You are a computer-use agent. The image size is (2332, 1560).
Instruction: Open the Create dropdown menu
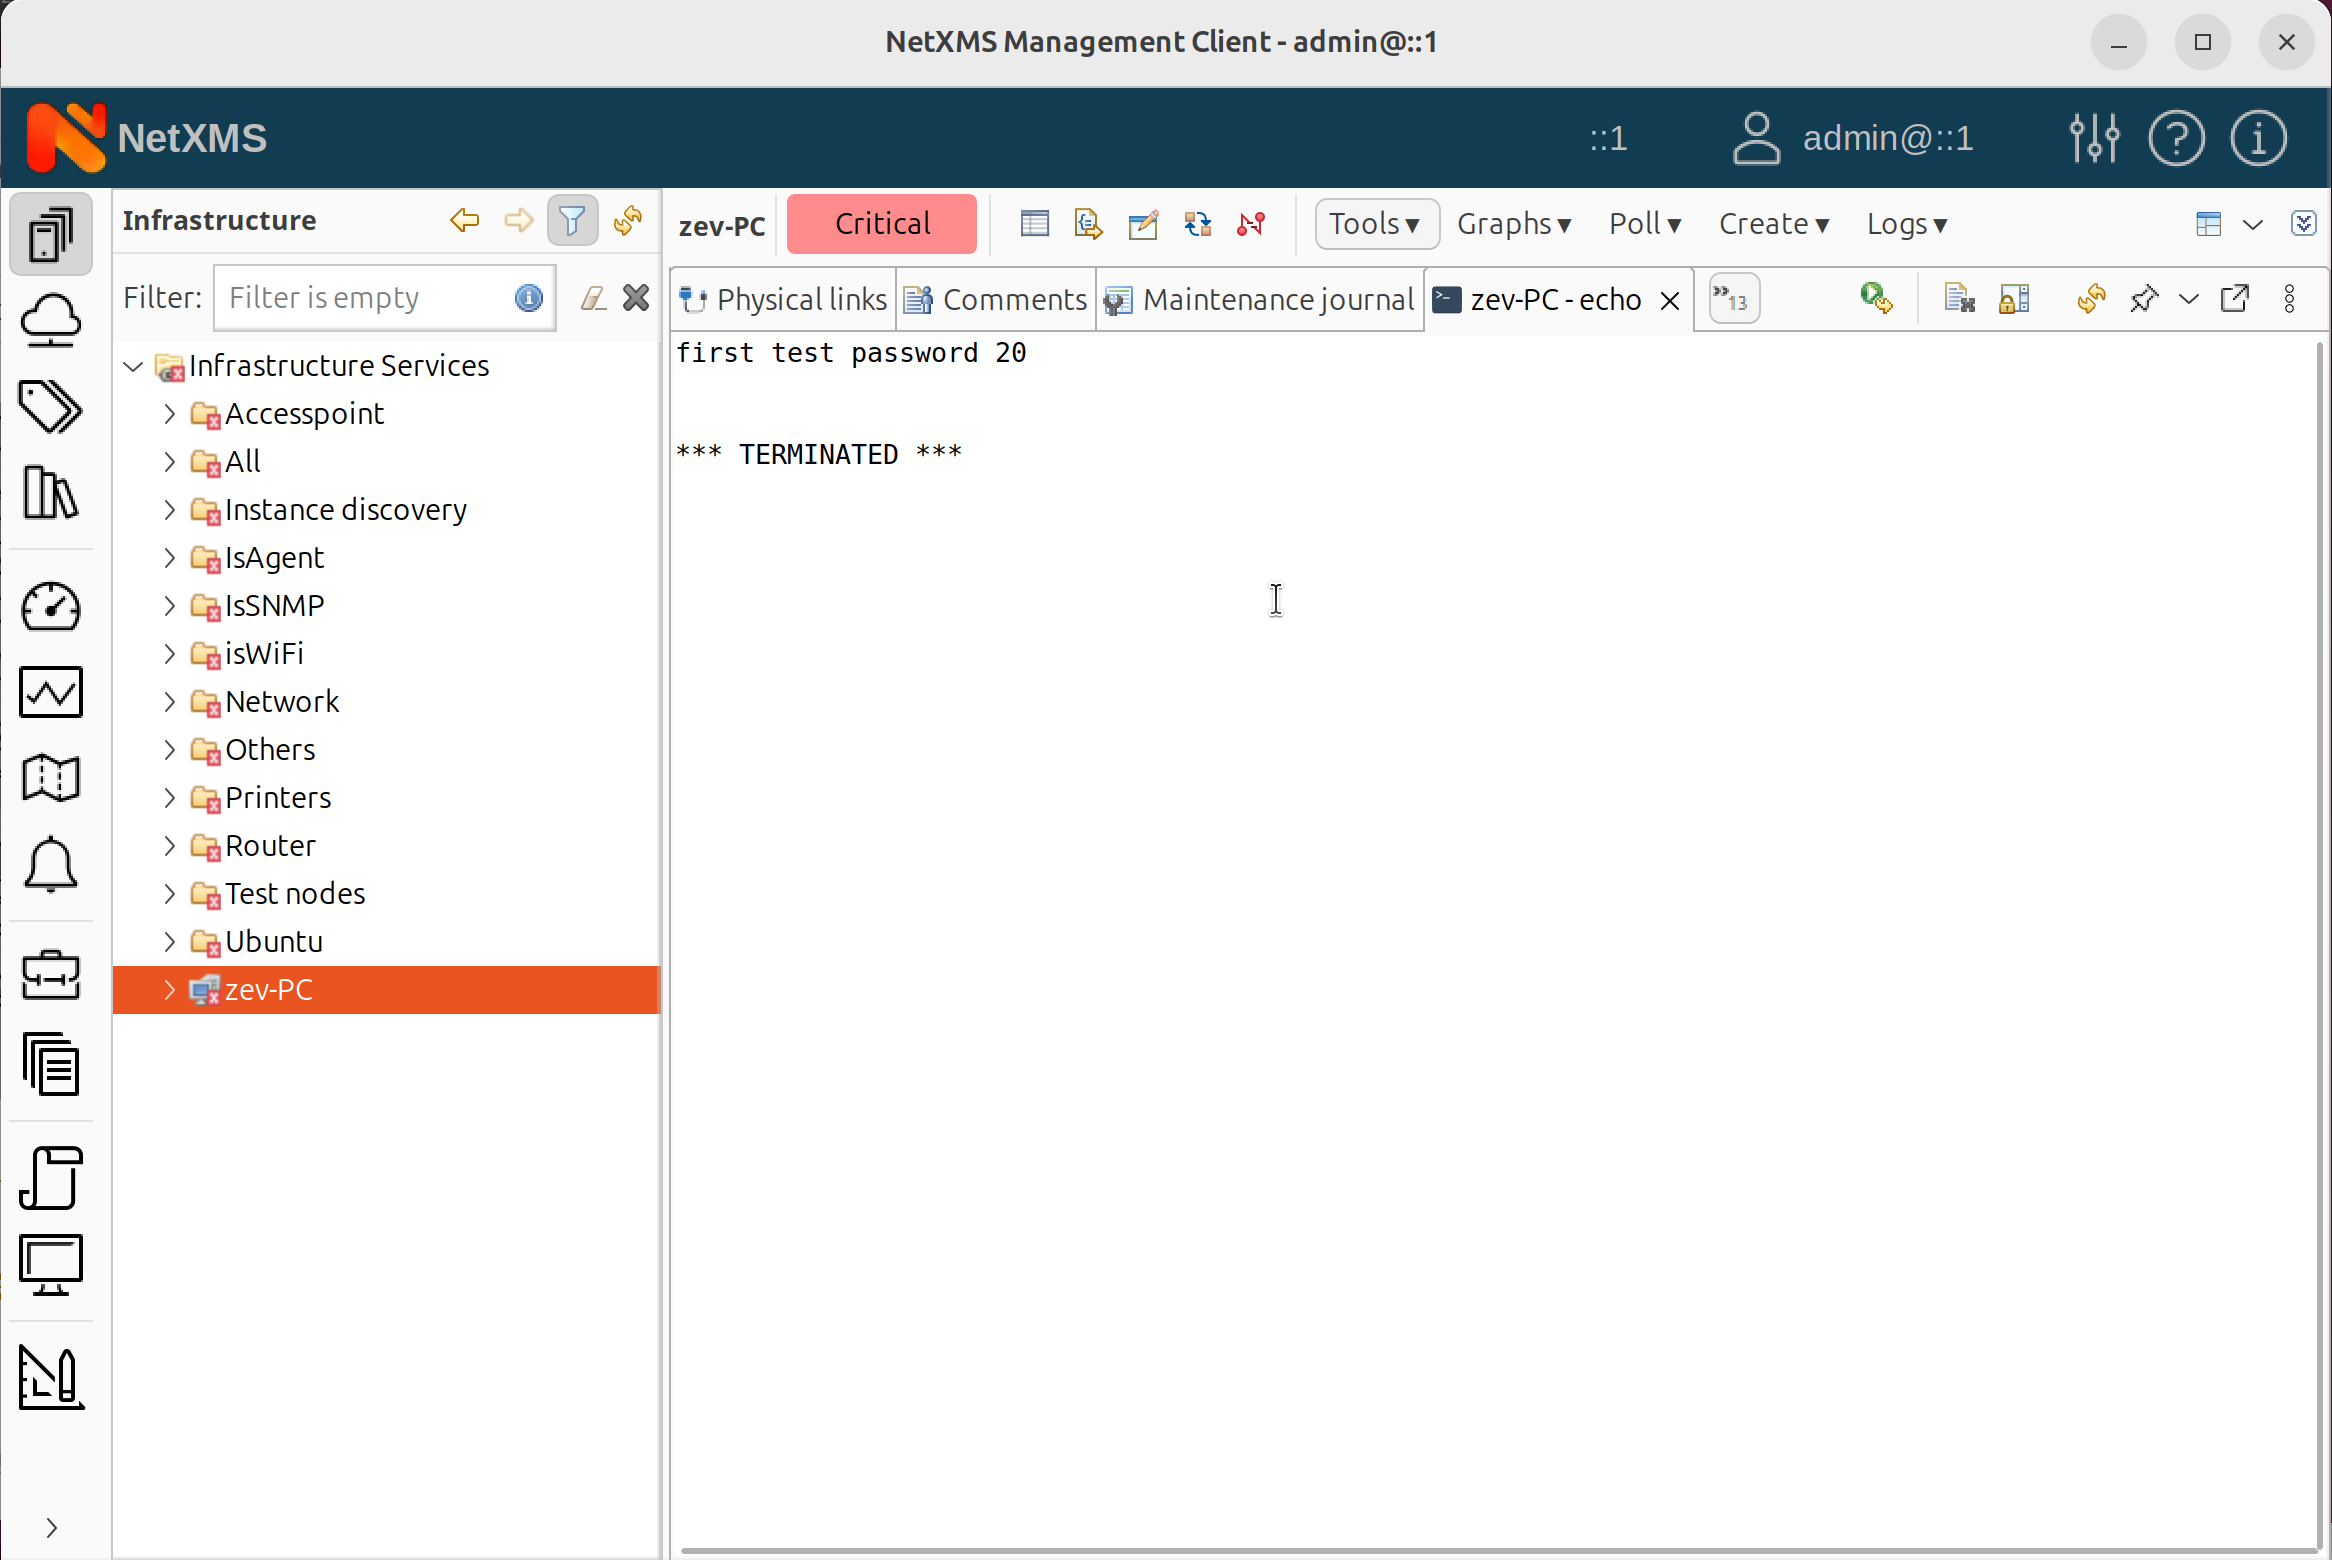coord(1774,224)
